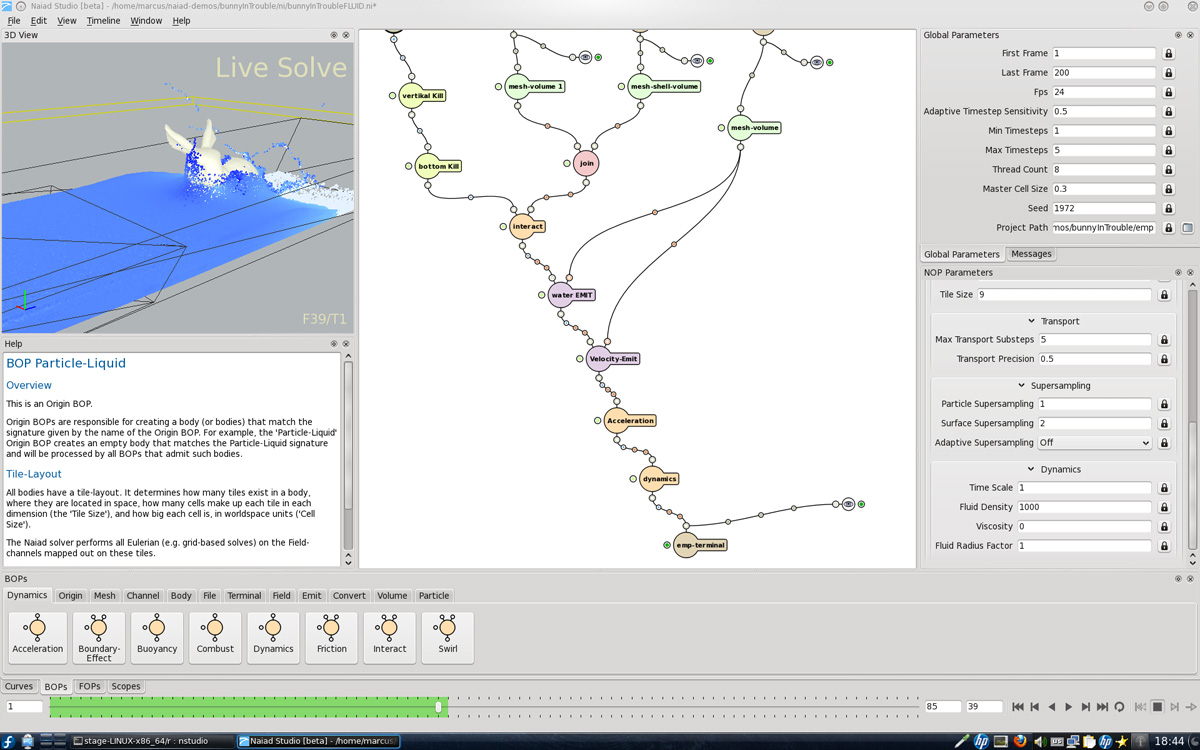The width and height of the screenshot is (1200, 750).
Task: Browse for the Project Path
Action: [1187, 228]
